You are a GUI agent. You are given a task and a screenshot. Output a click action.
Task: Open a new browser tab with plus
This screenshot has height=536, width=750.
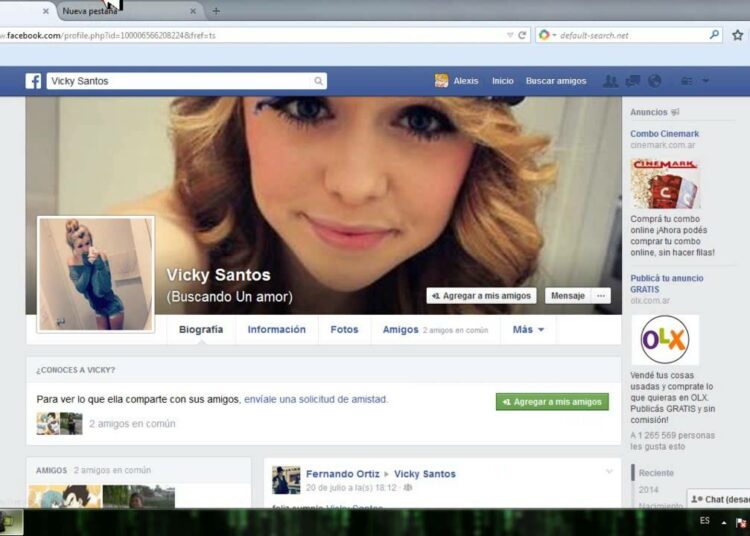pyautogui.click(x=216, y=11)
